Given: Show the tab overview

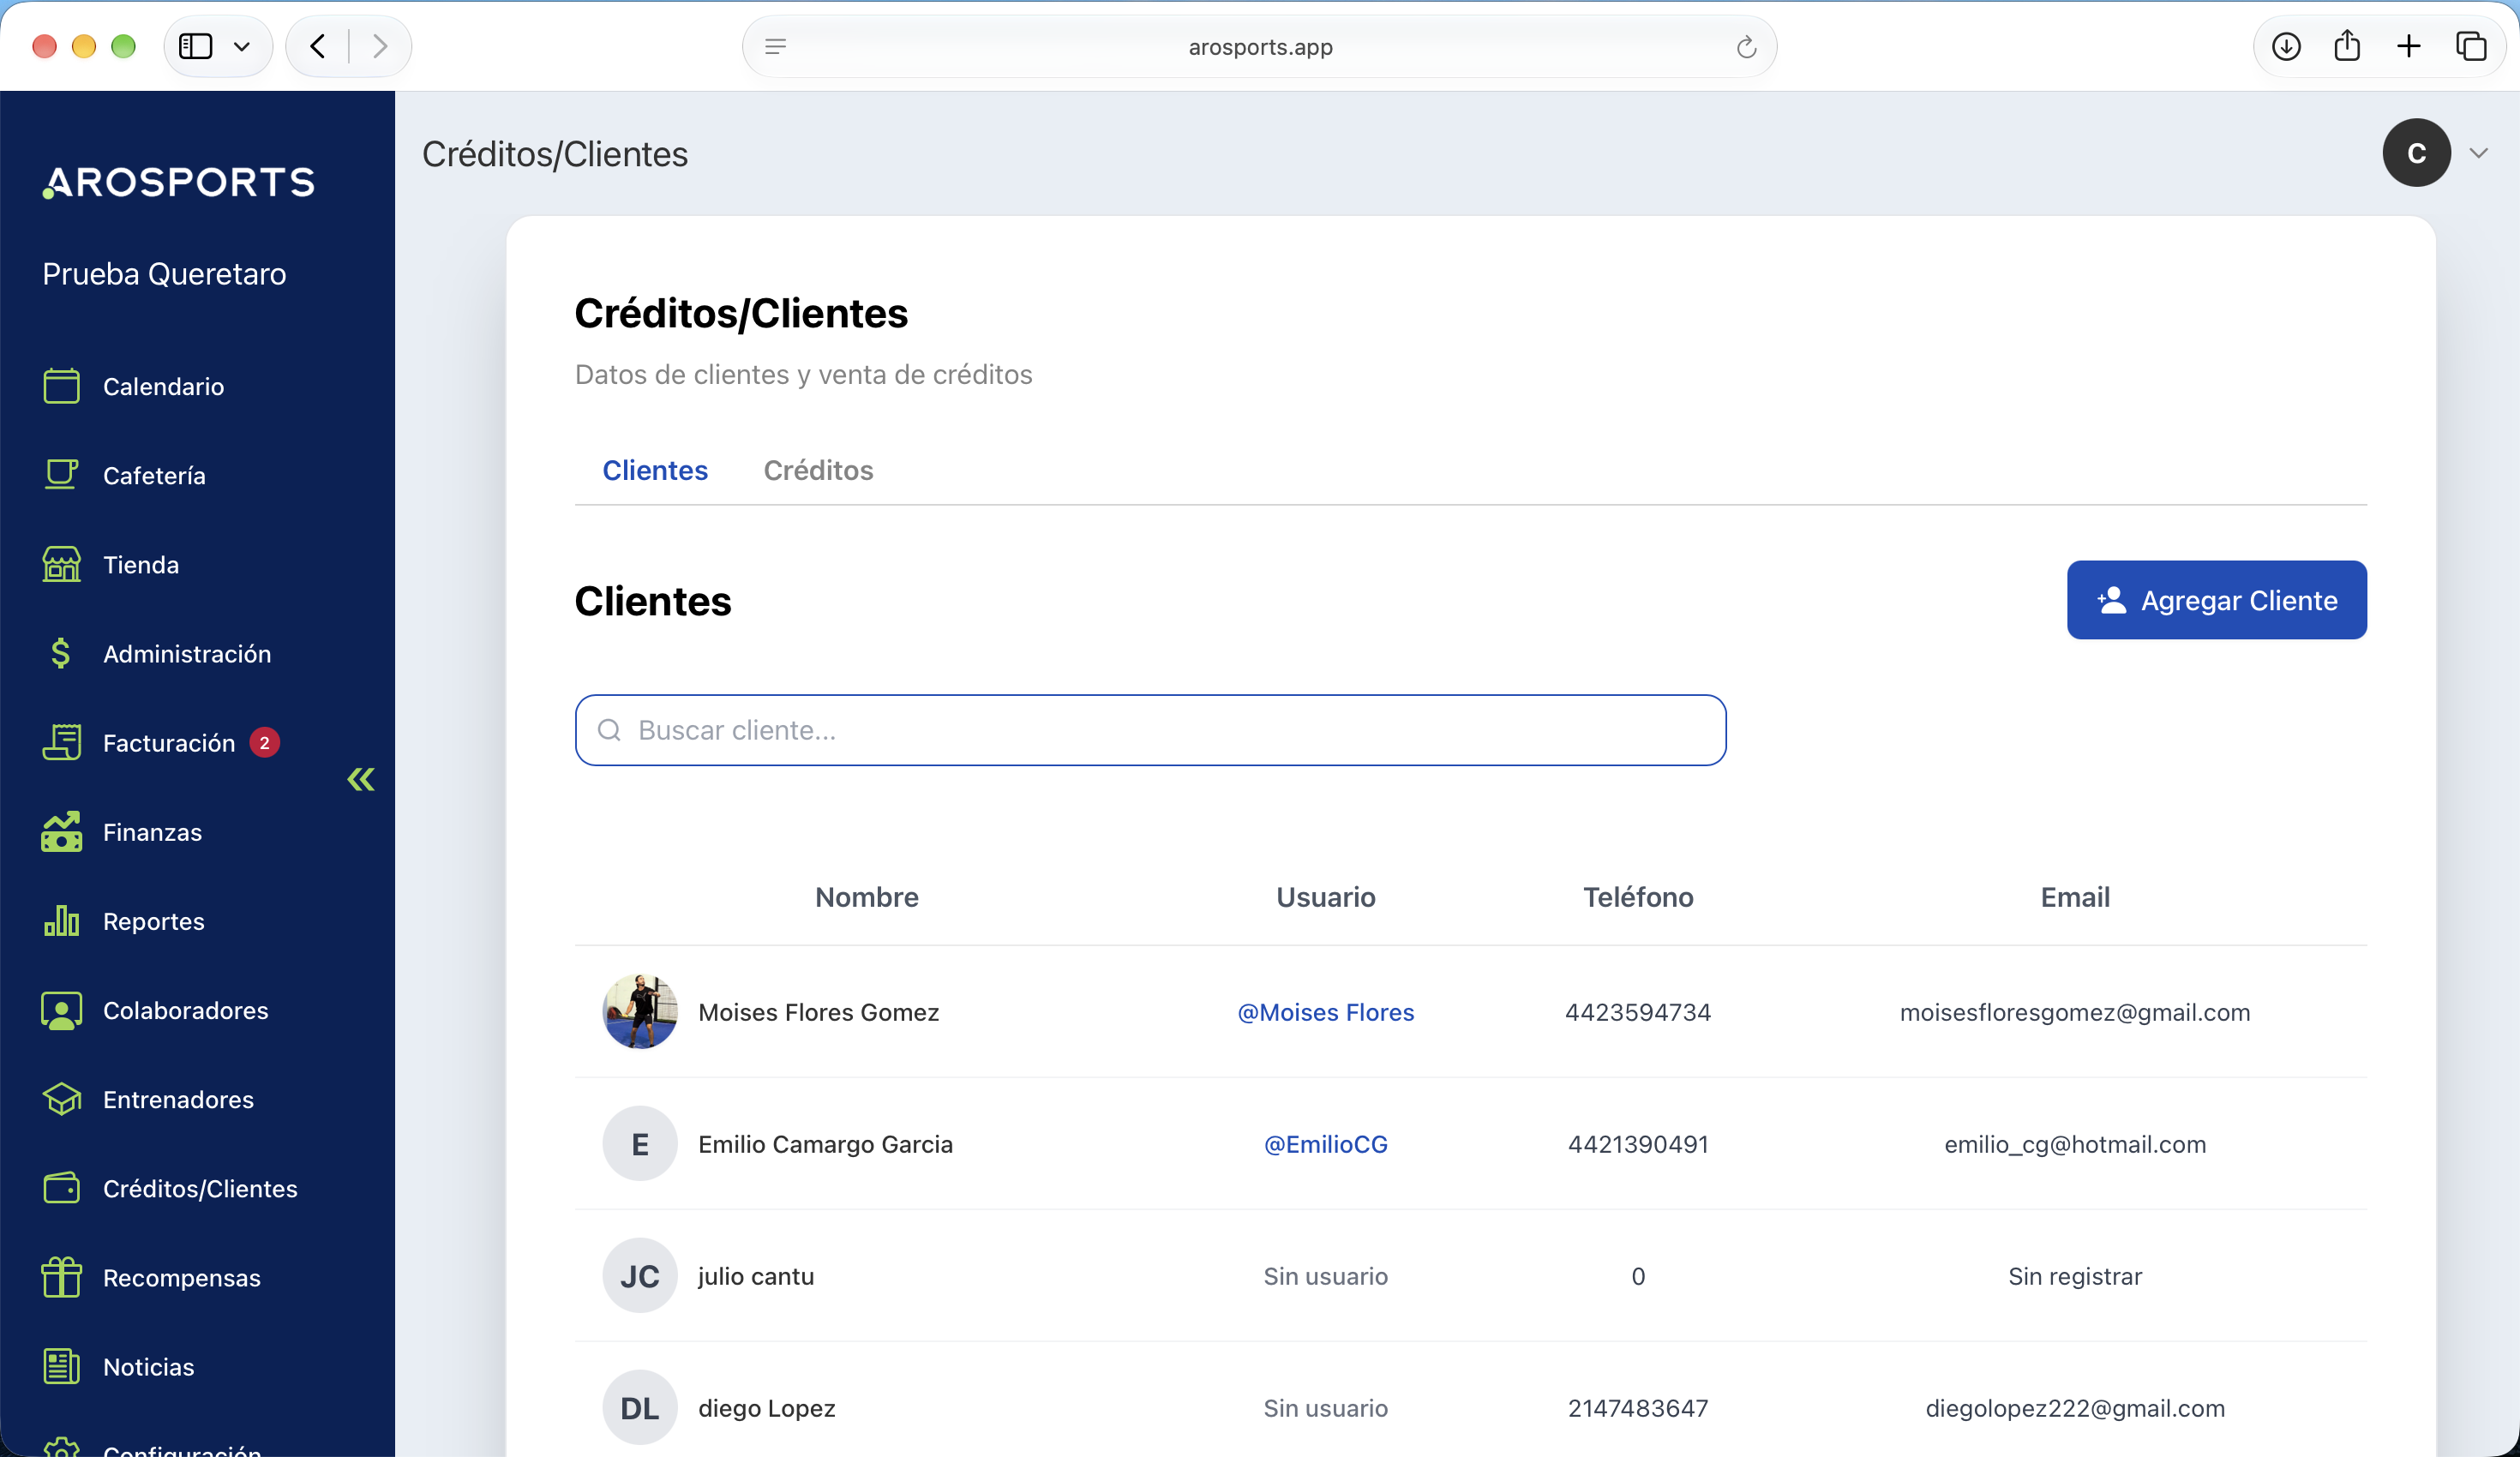Looking at the screenshot, I should click(x=2471, y=46).
